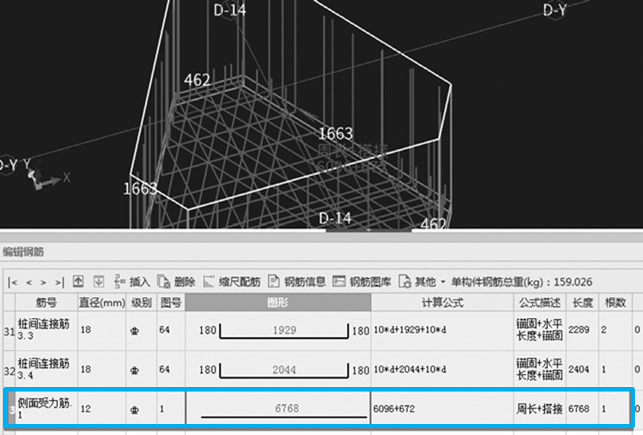This screenshot has height=435, width=643.
Task: Click the 其他 toolbar button
Action: coord(417,282)
